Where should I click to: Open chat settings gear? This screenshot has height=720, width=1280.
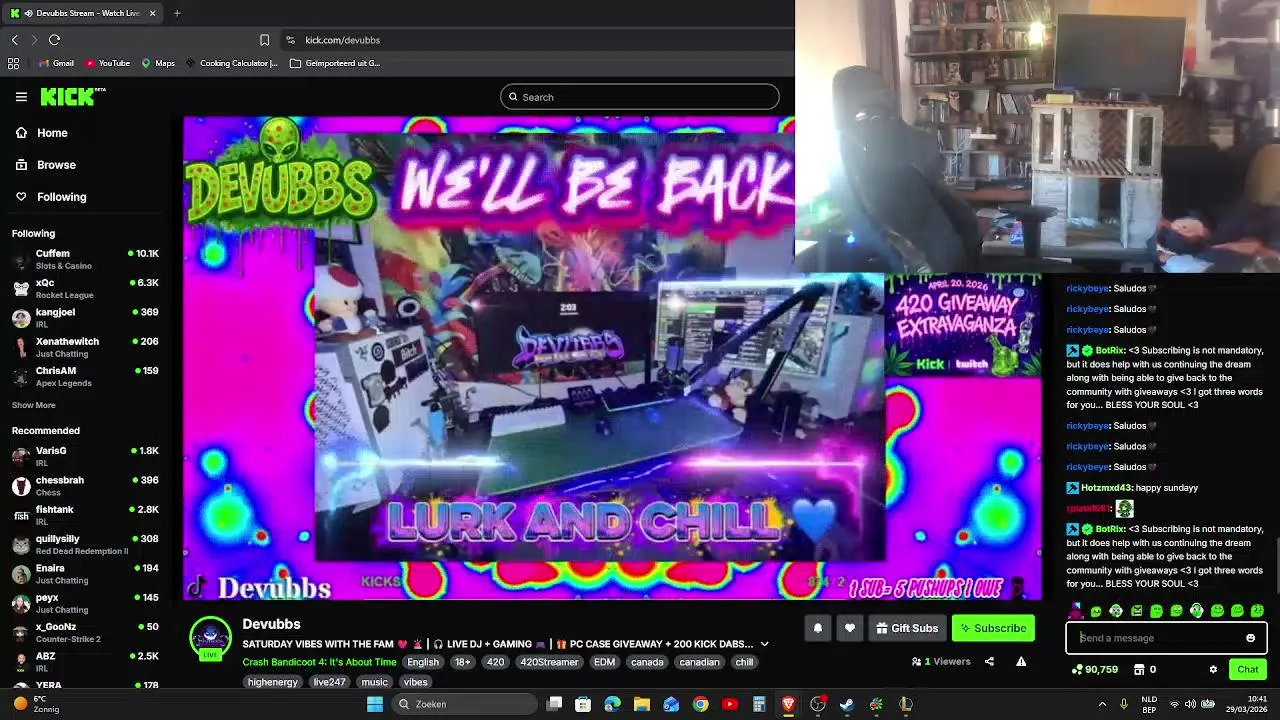pos(1213,669)
